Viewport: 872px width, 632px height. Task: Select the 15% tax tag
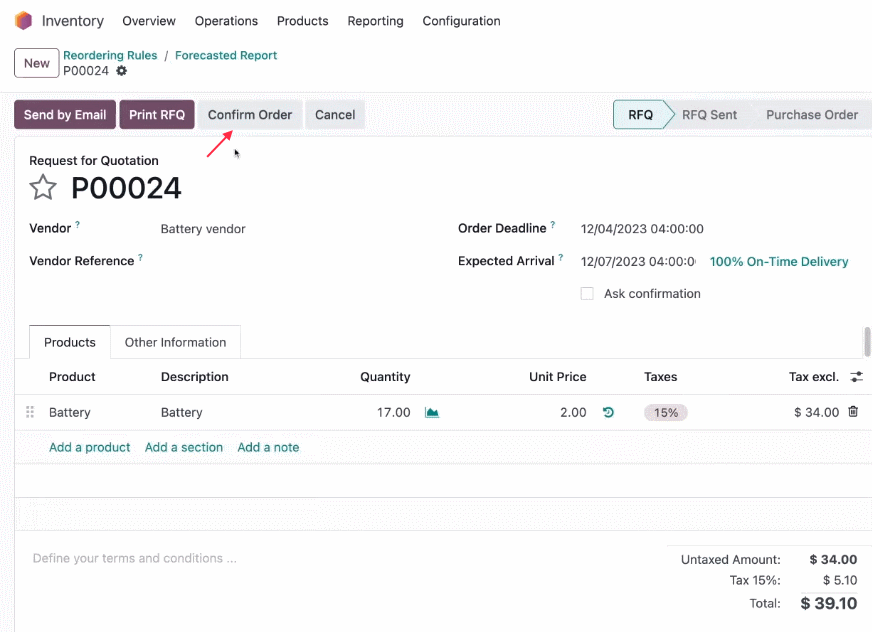pos(666,412)
